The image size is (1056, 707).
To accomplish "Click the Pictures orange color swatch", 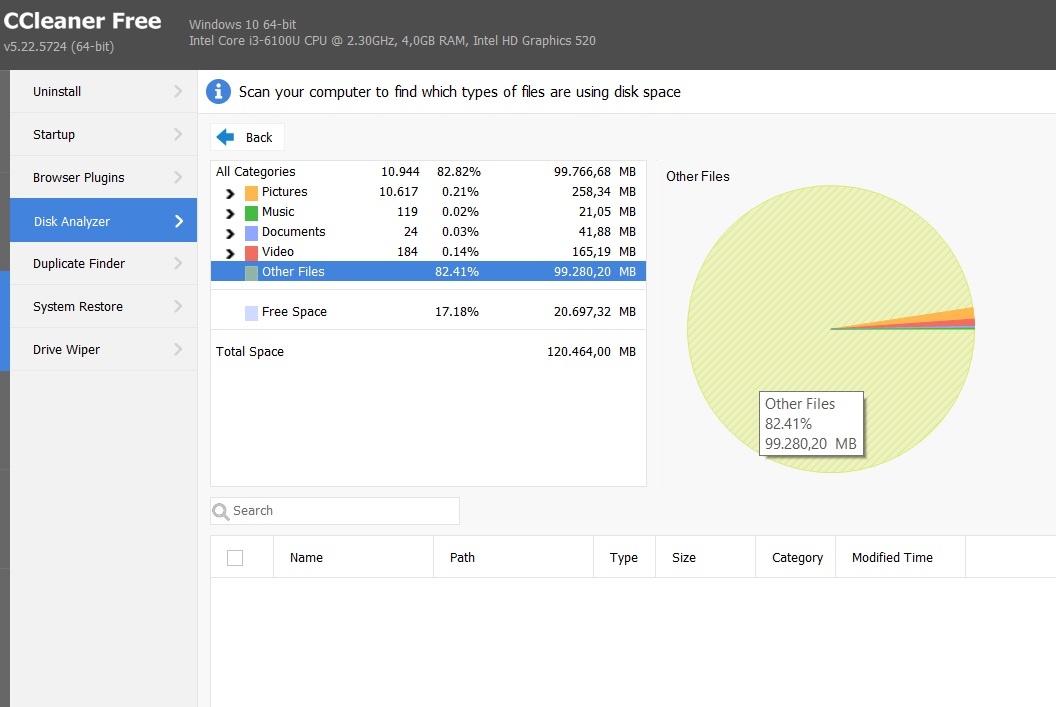I will pyautogui.click(x=251, y=193).
